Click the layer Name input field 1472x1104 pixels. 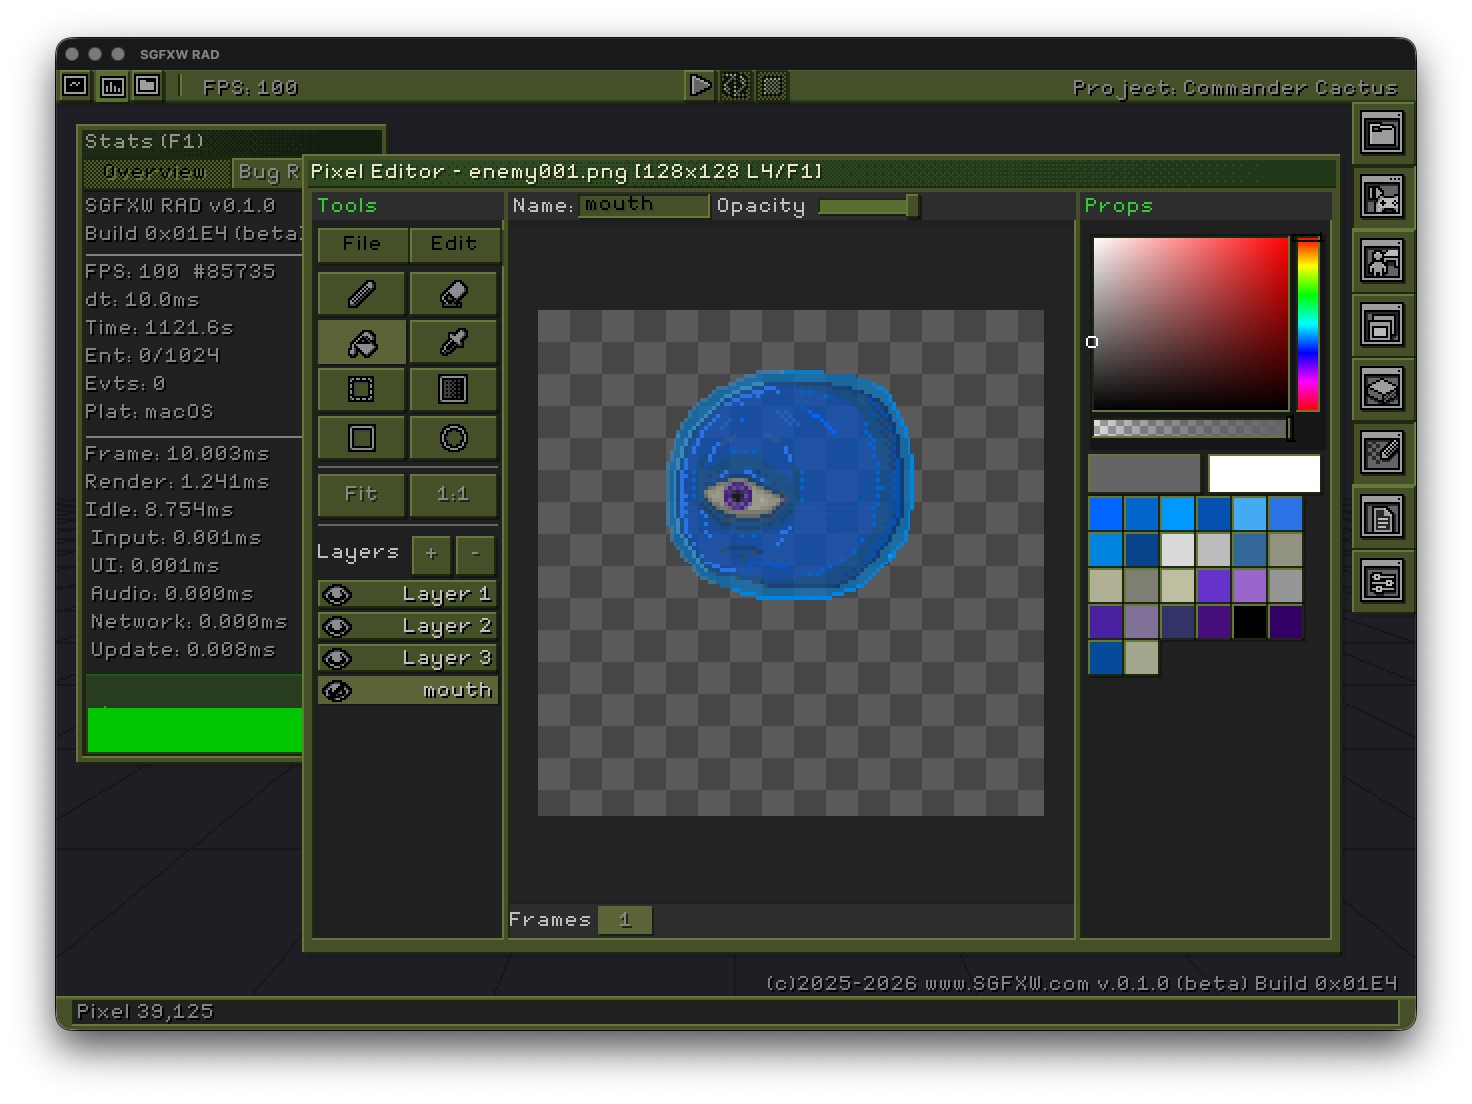pyautogui.click(x=644, y=205)
